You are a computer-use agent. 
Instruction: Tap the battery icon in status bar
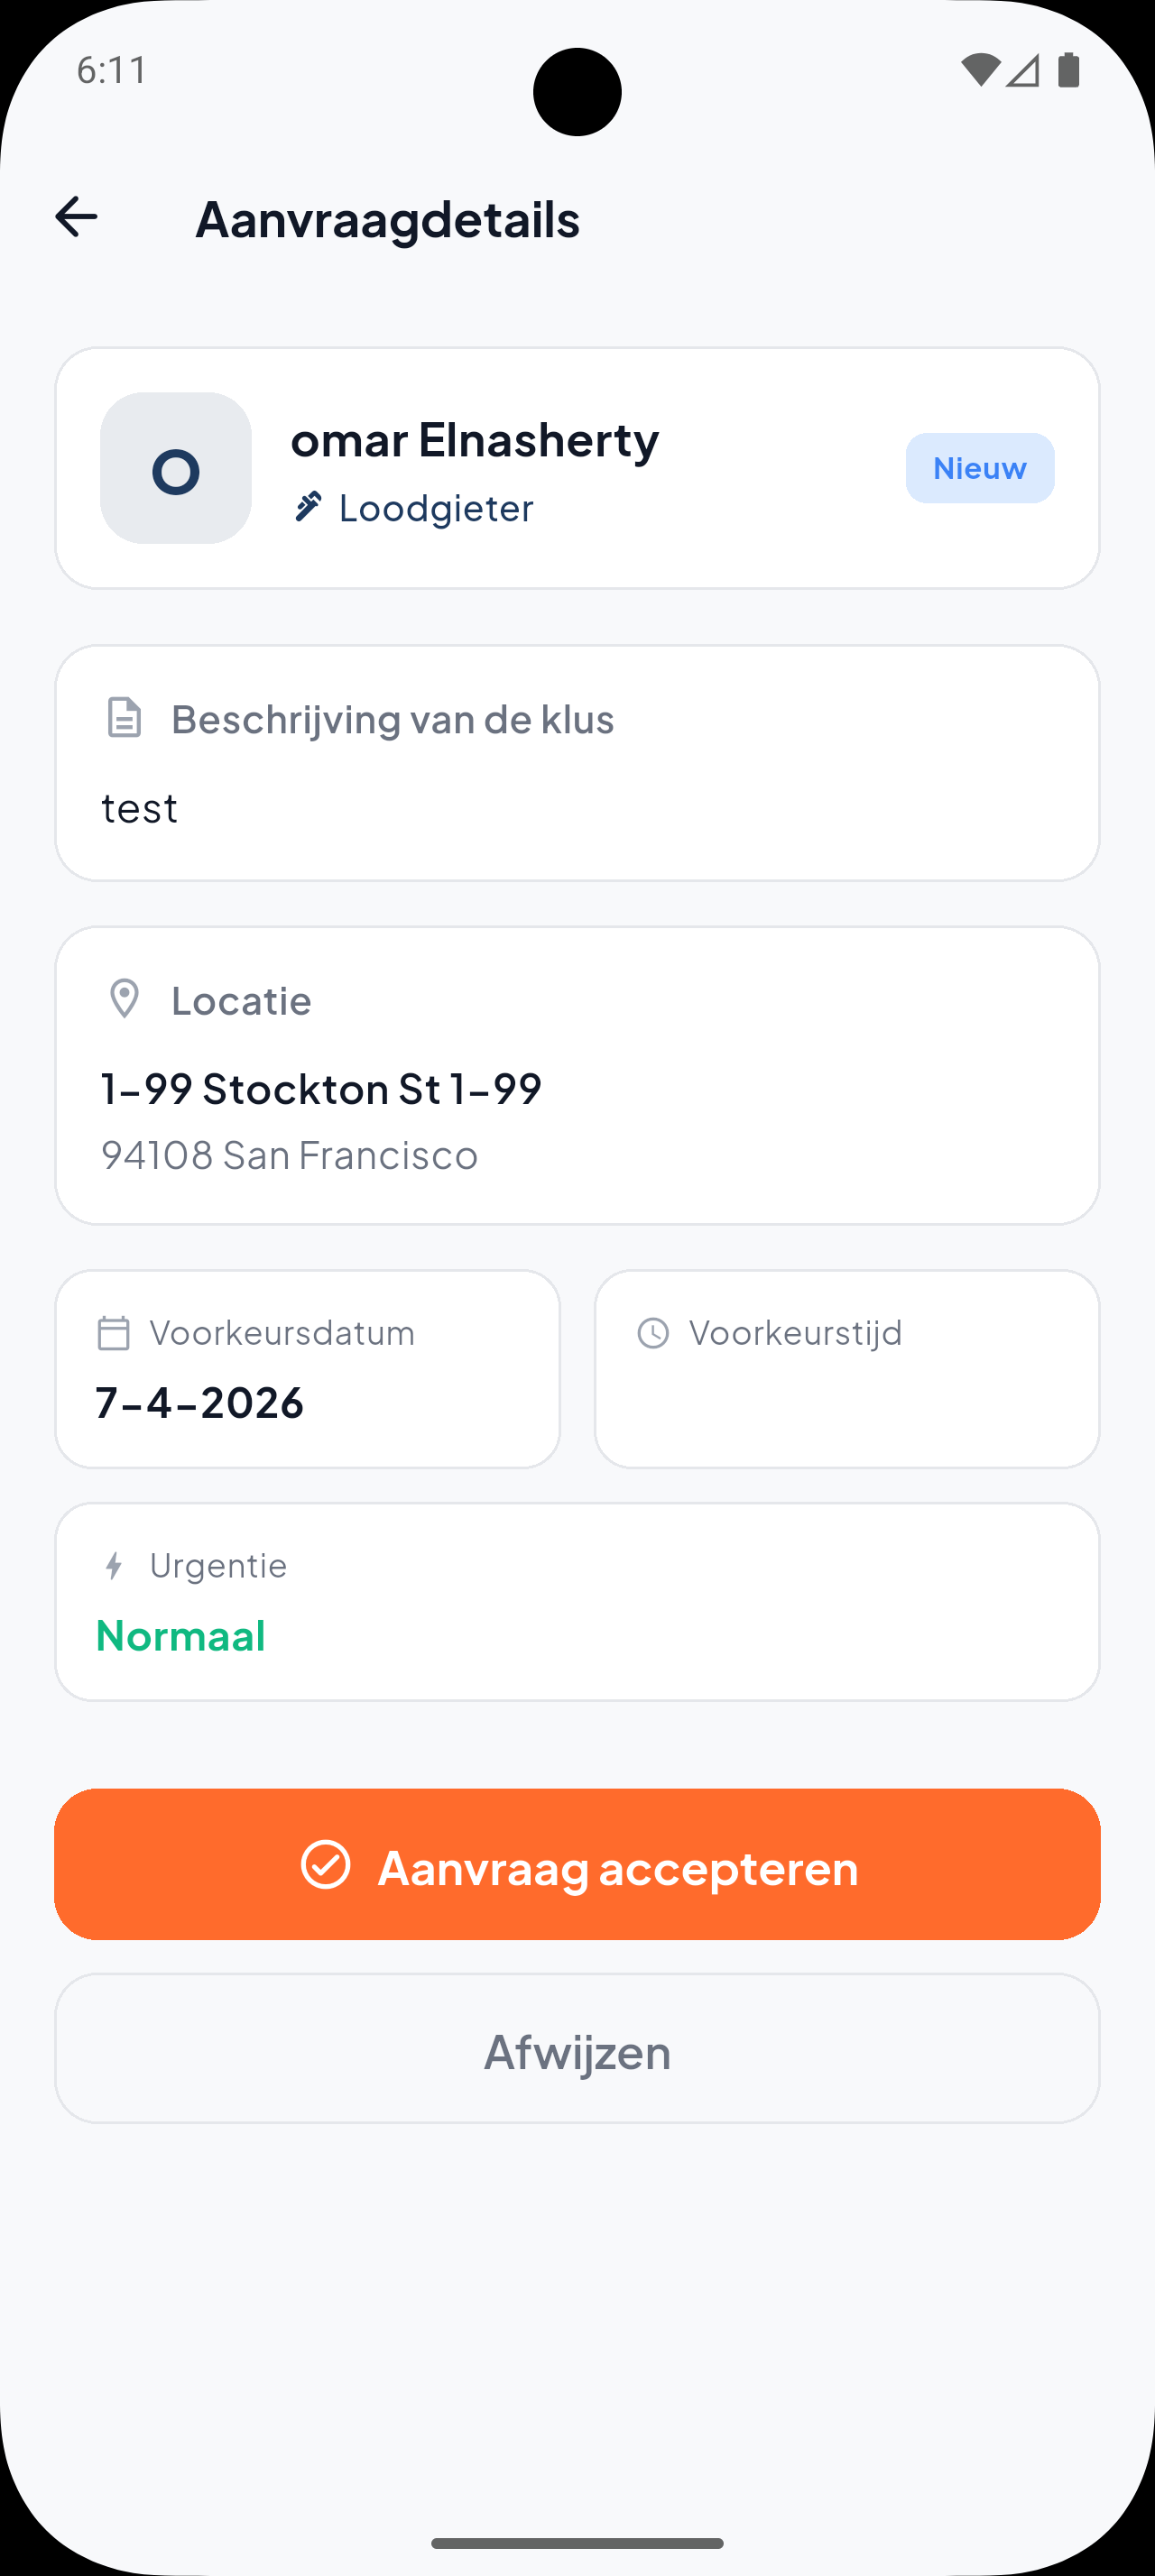point(1068,70)
